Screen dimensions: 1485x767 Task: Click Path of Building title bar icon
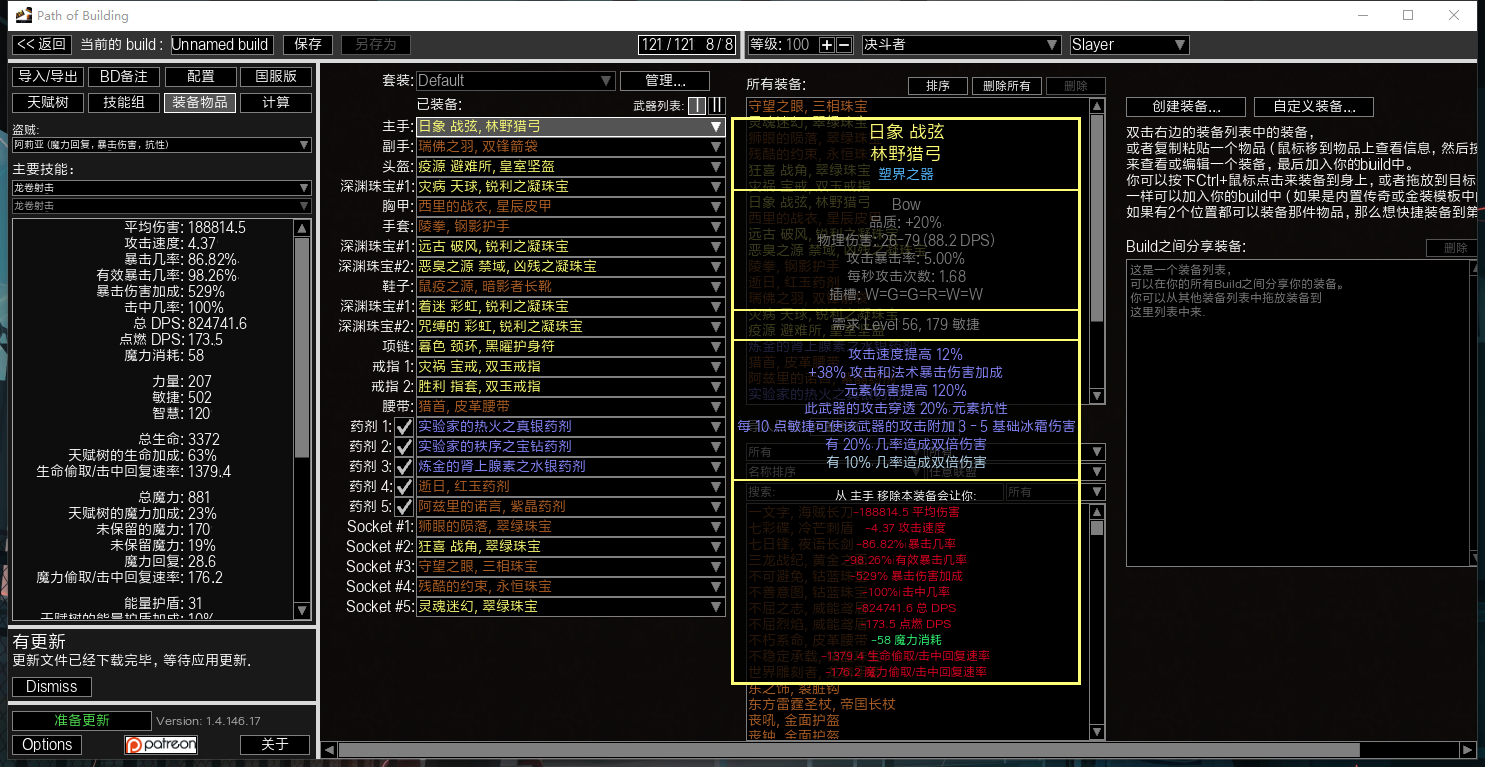pyautogui.click(x=23, y=15)
